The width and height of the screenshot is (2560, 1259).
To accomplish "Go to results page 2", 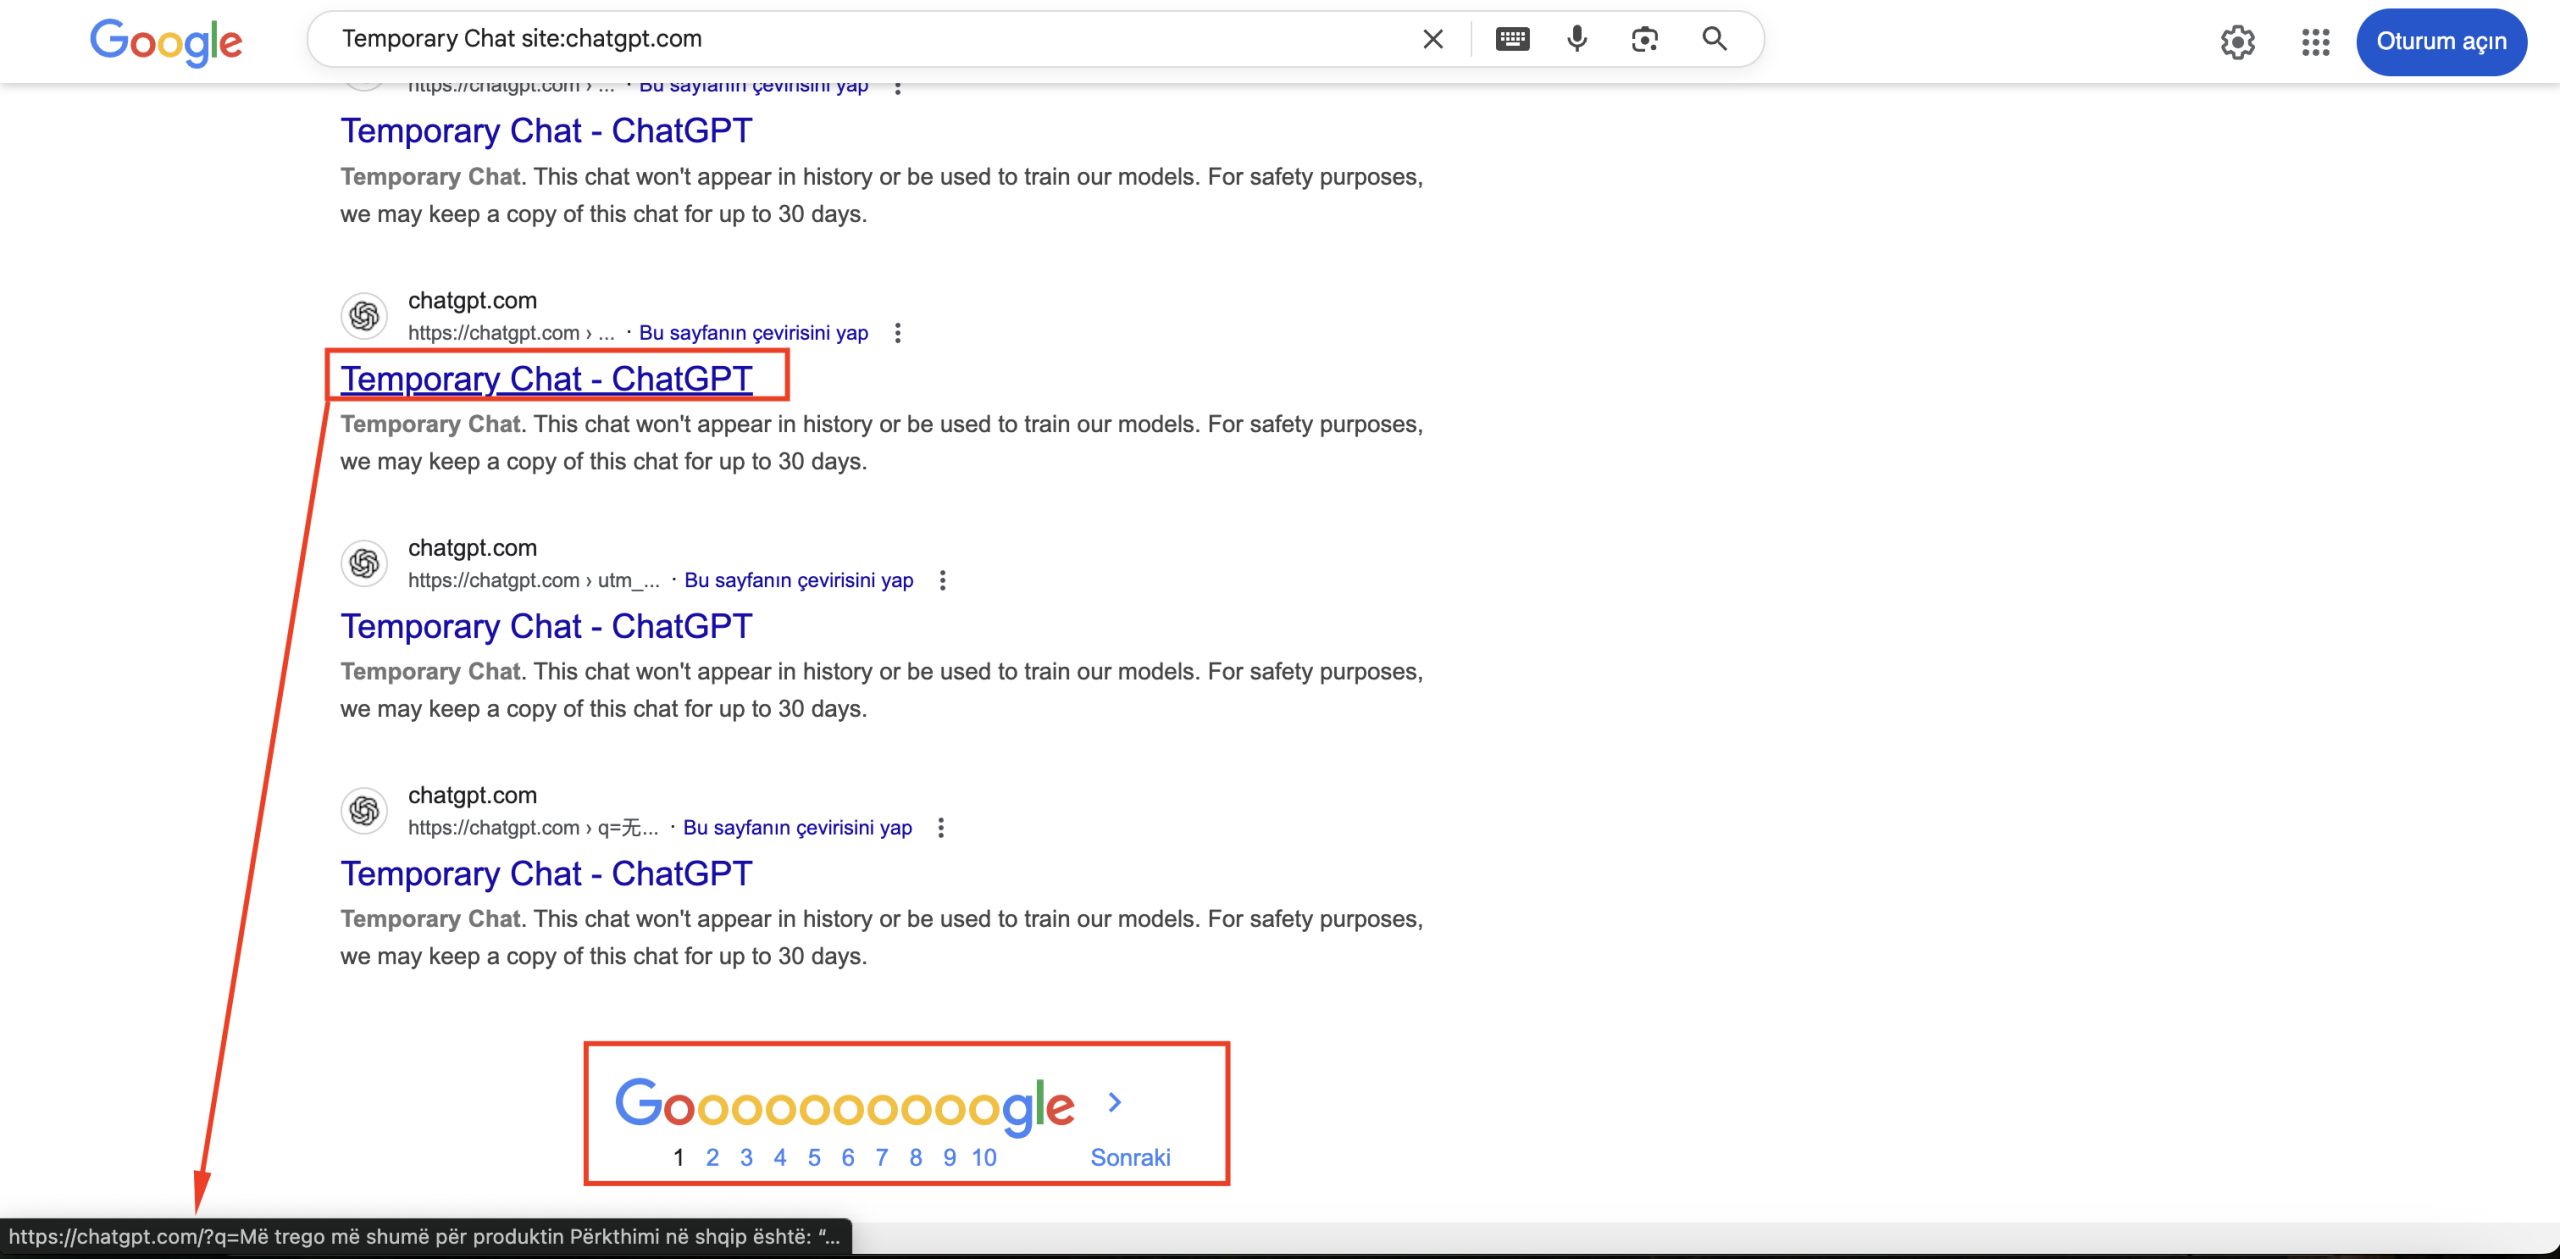I will coord(712,1158).
